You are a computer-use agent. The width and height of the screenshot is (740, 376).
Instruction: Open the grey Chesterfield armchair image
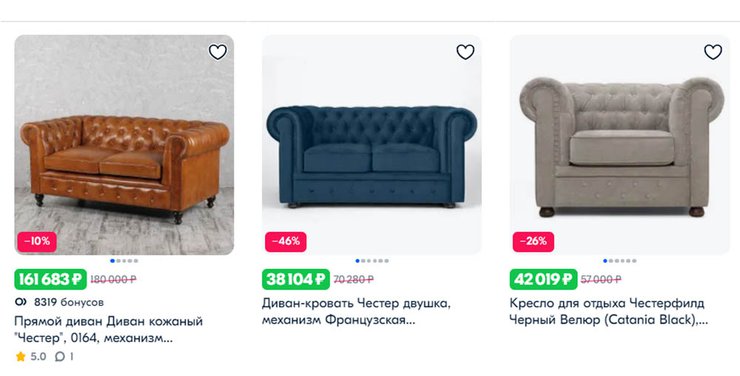coord(620,145)
